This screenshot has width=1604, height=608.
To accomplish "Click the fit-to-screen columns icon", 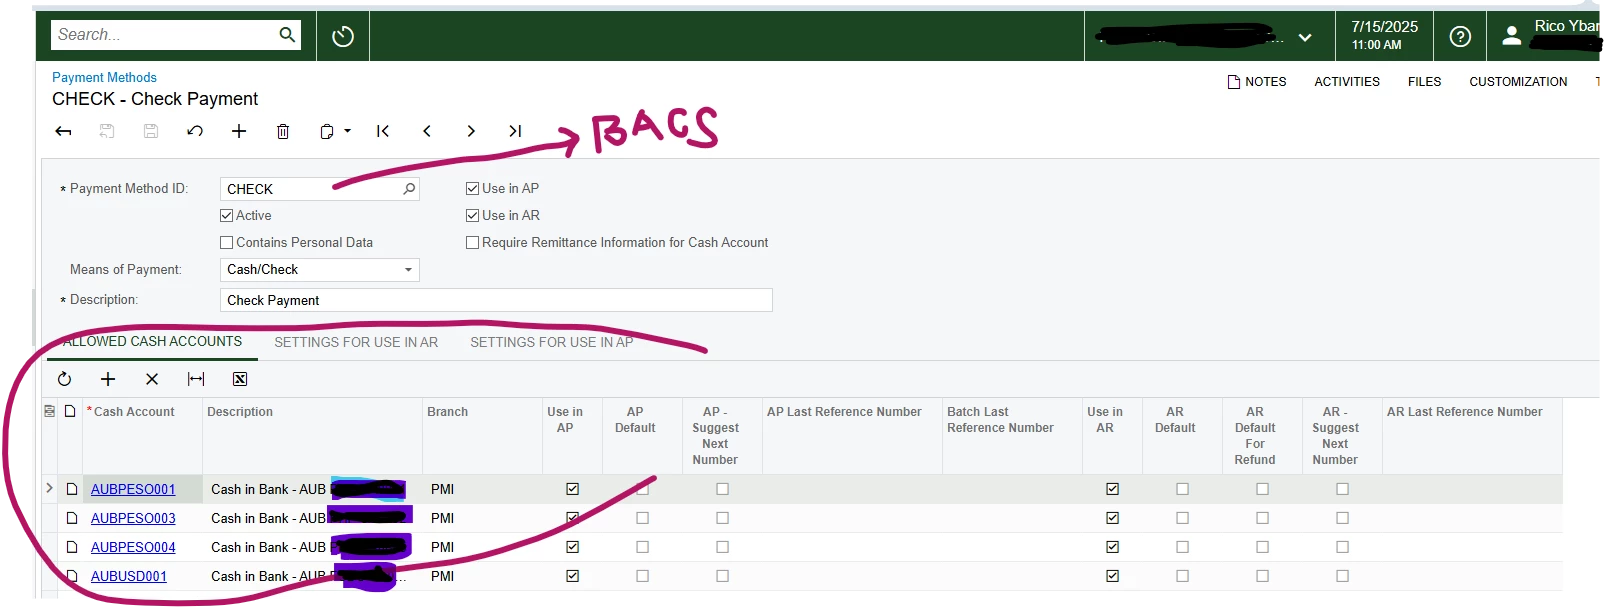I will (x=196, y=379).
